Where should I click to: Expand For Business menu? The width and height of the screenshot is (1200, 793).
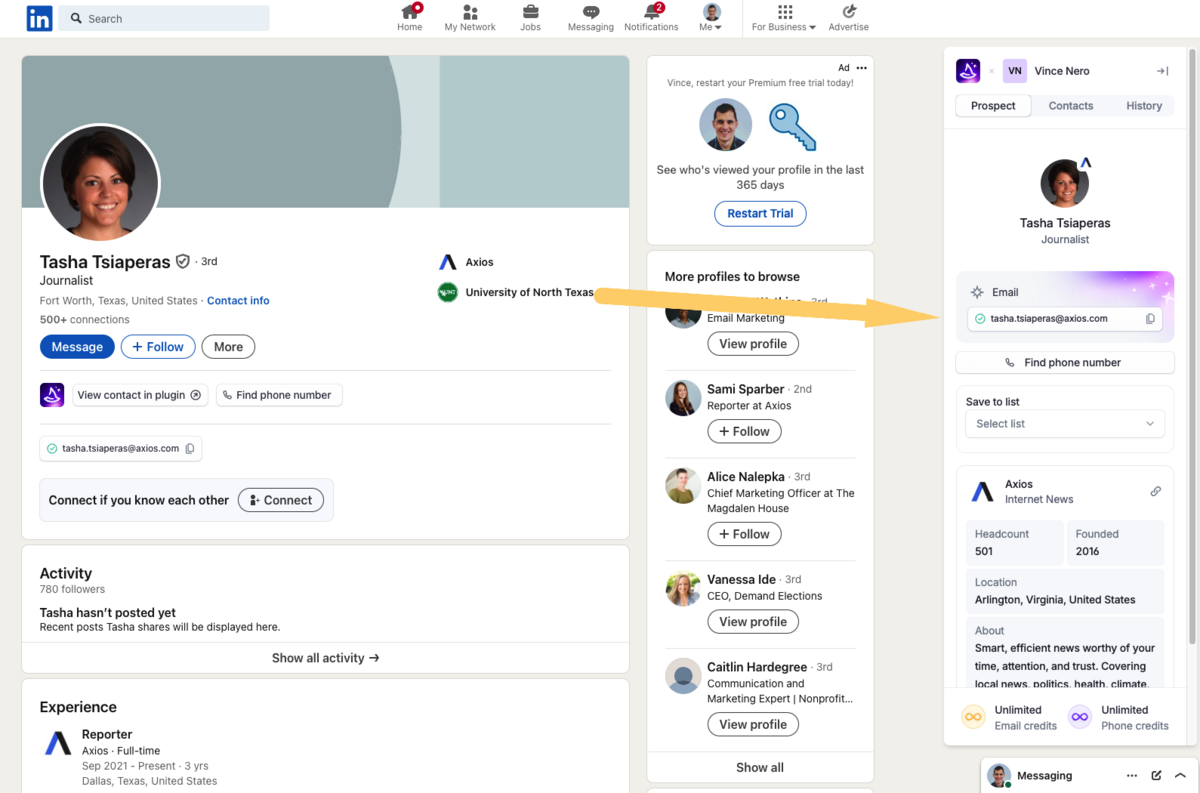coord(784,18)
